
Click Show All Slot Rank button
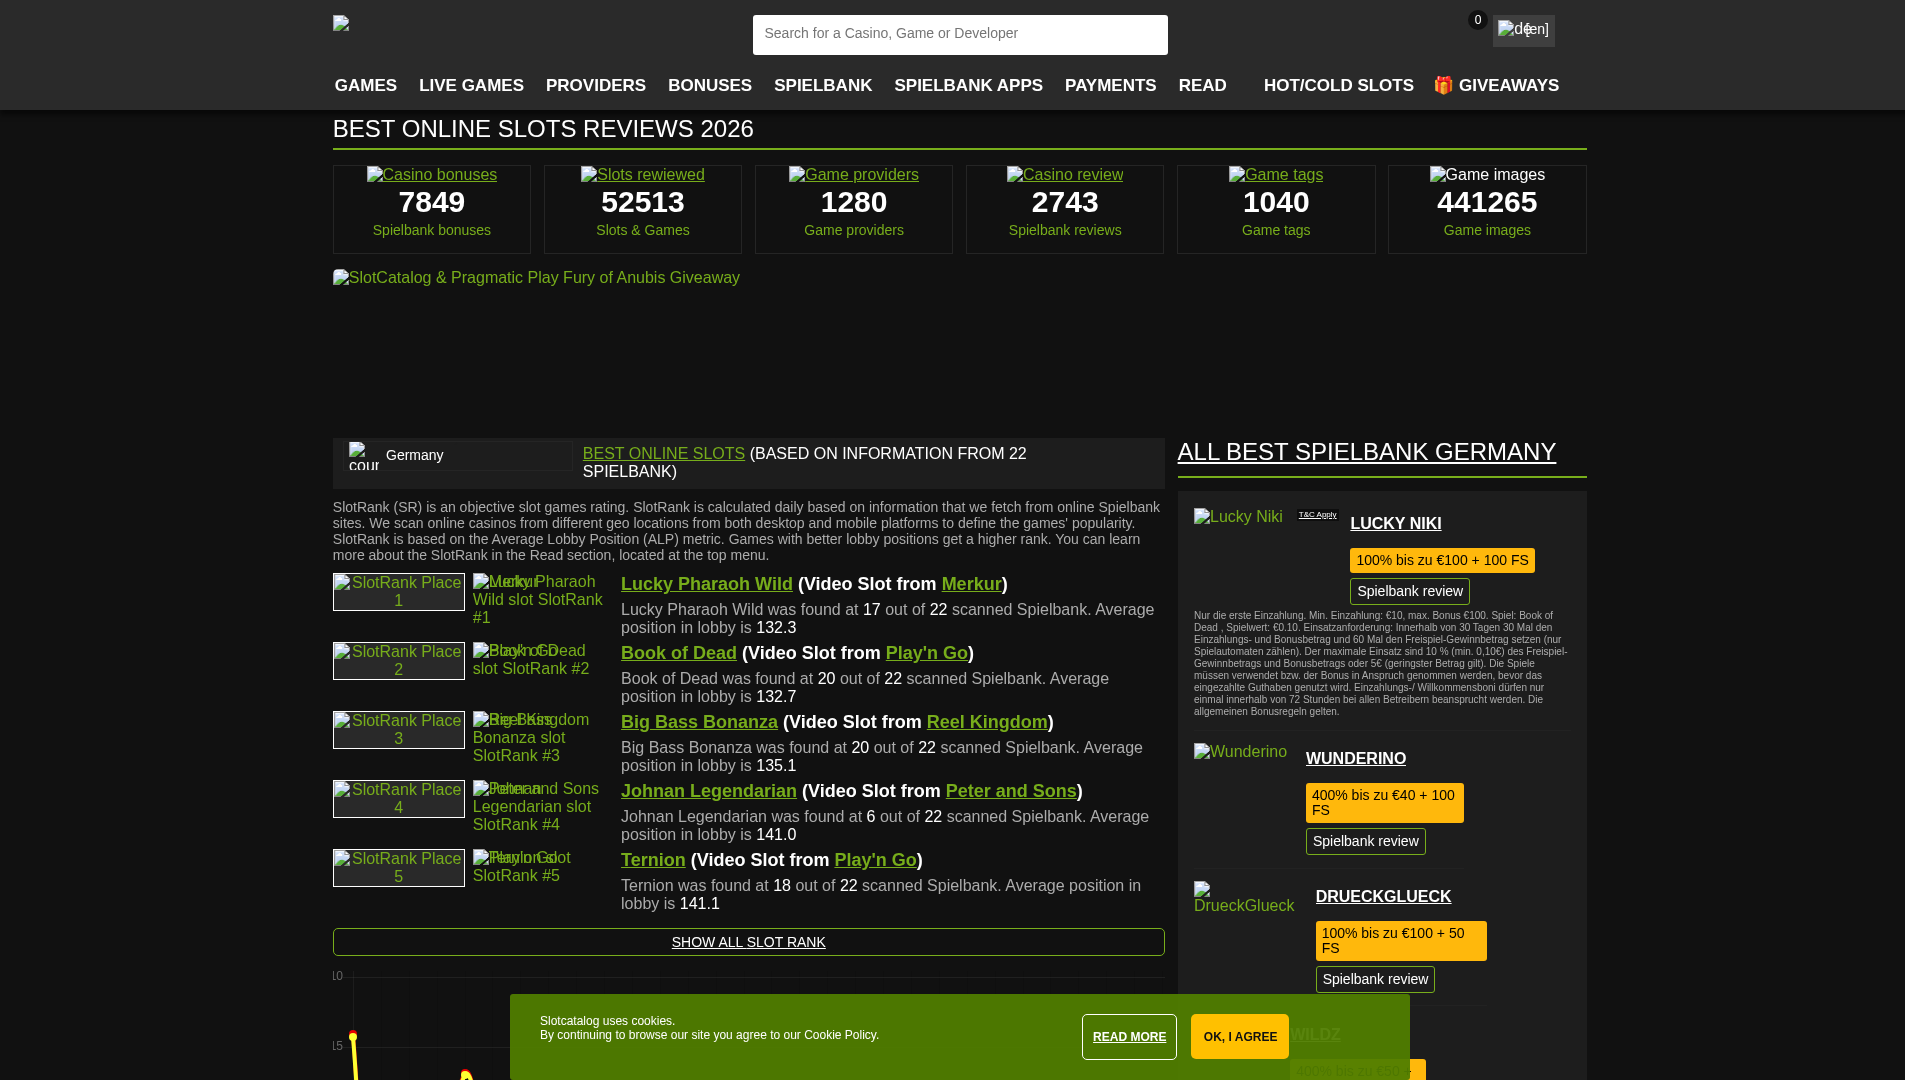point(749,942)
